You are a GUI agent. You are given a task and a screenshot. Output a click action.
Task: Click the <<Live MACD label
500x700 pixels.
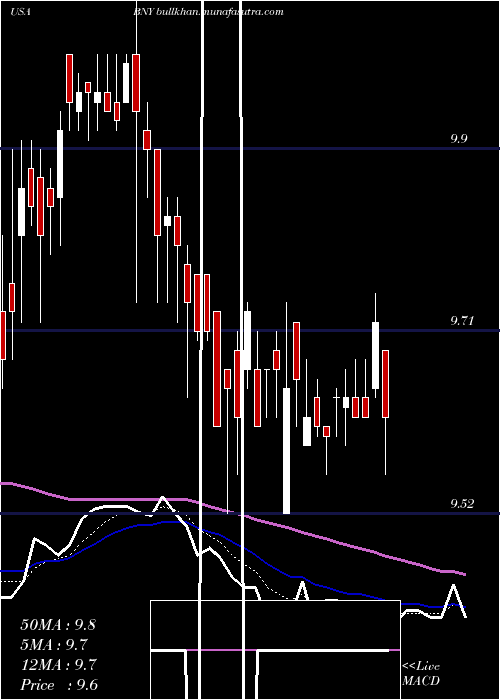coord(421,673)
